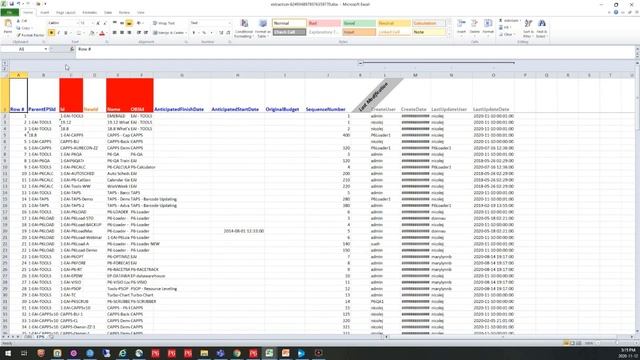Toggle Middle Align
This screenshot has width=640, height=360.
click(x=122, y=23)
